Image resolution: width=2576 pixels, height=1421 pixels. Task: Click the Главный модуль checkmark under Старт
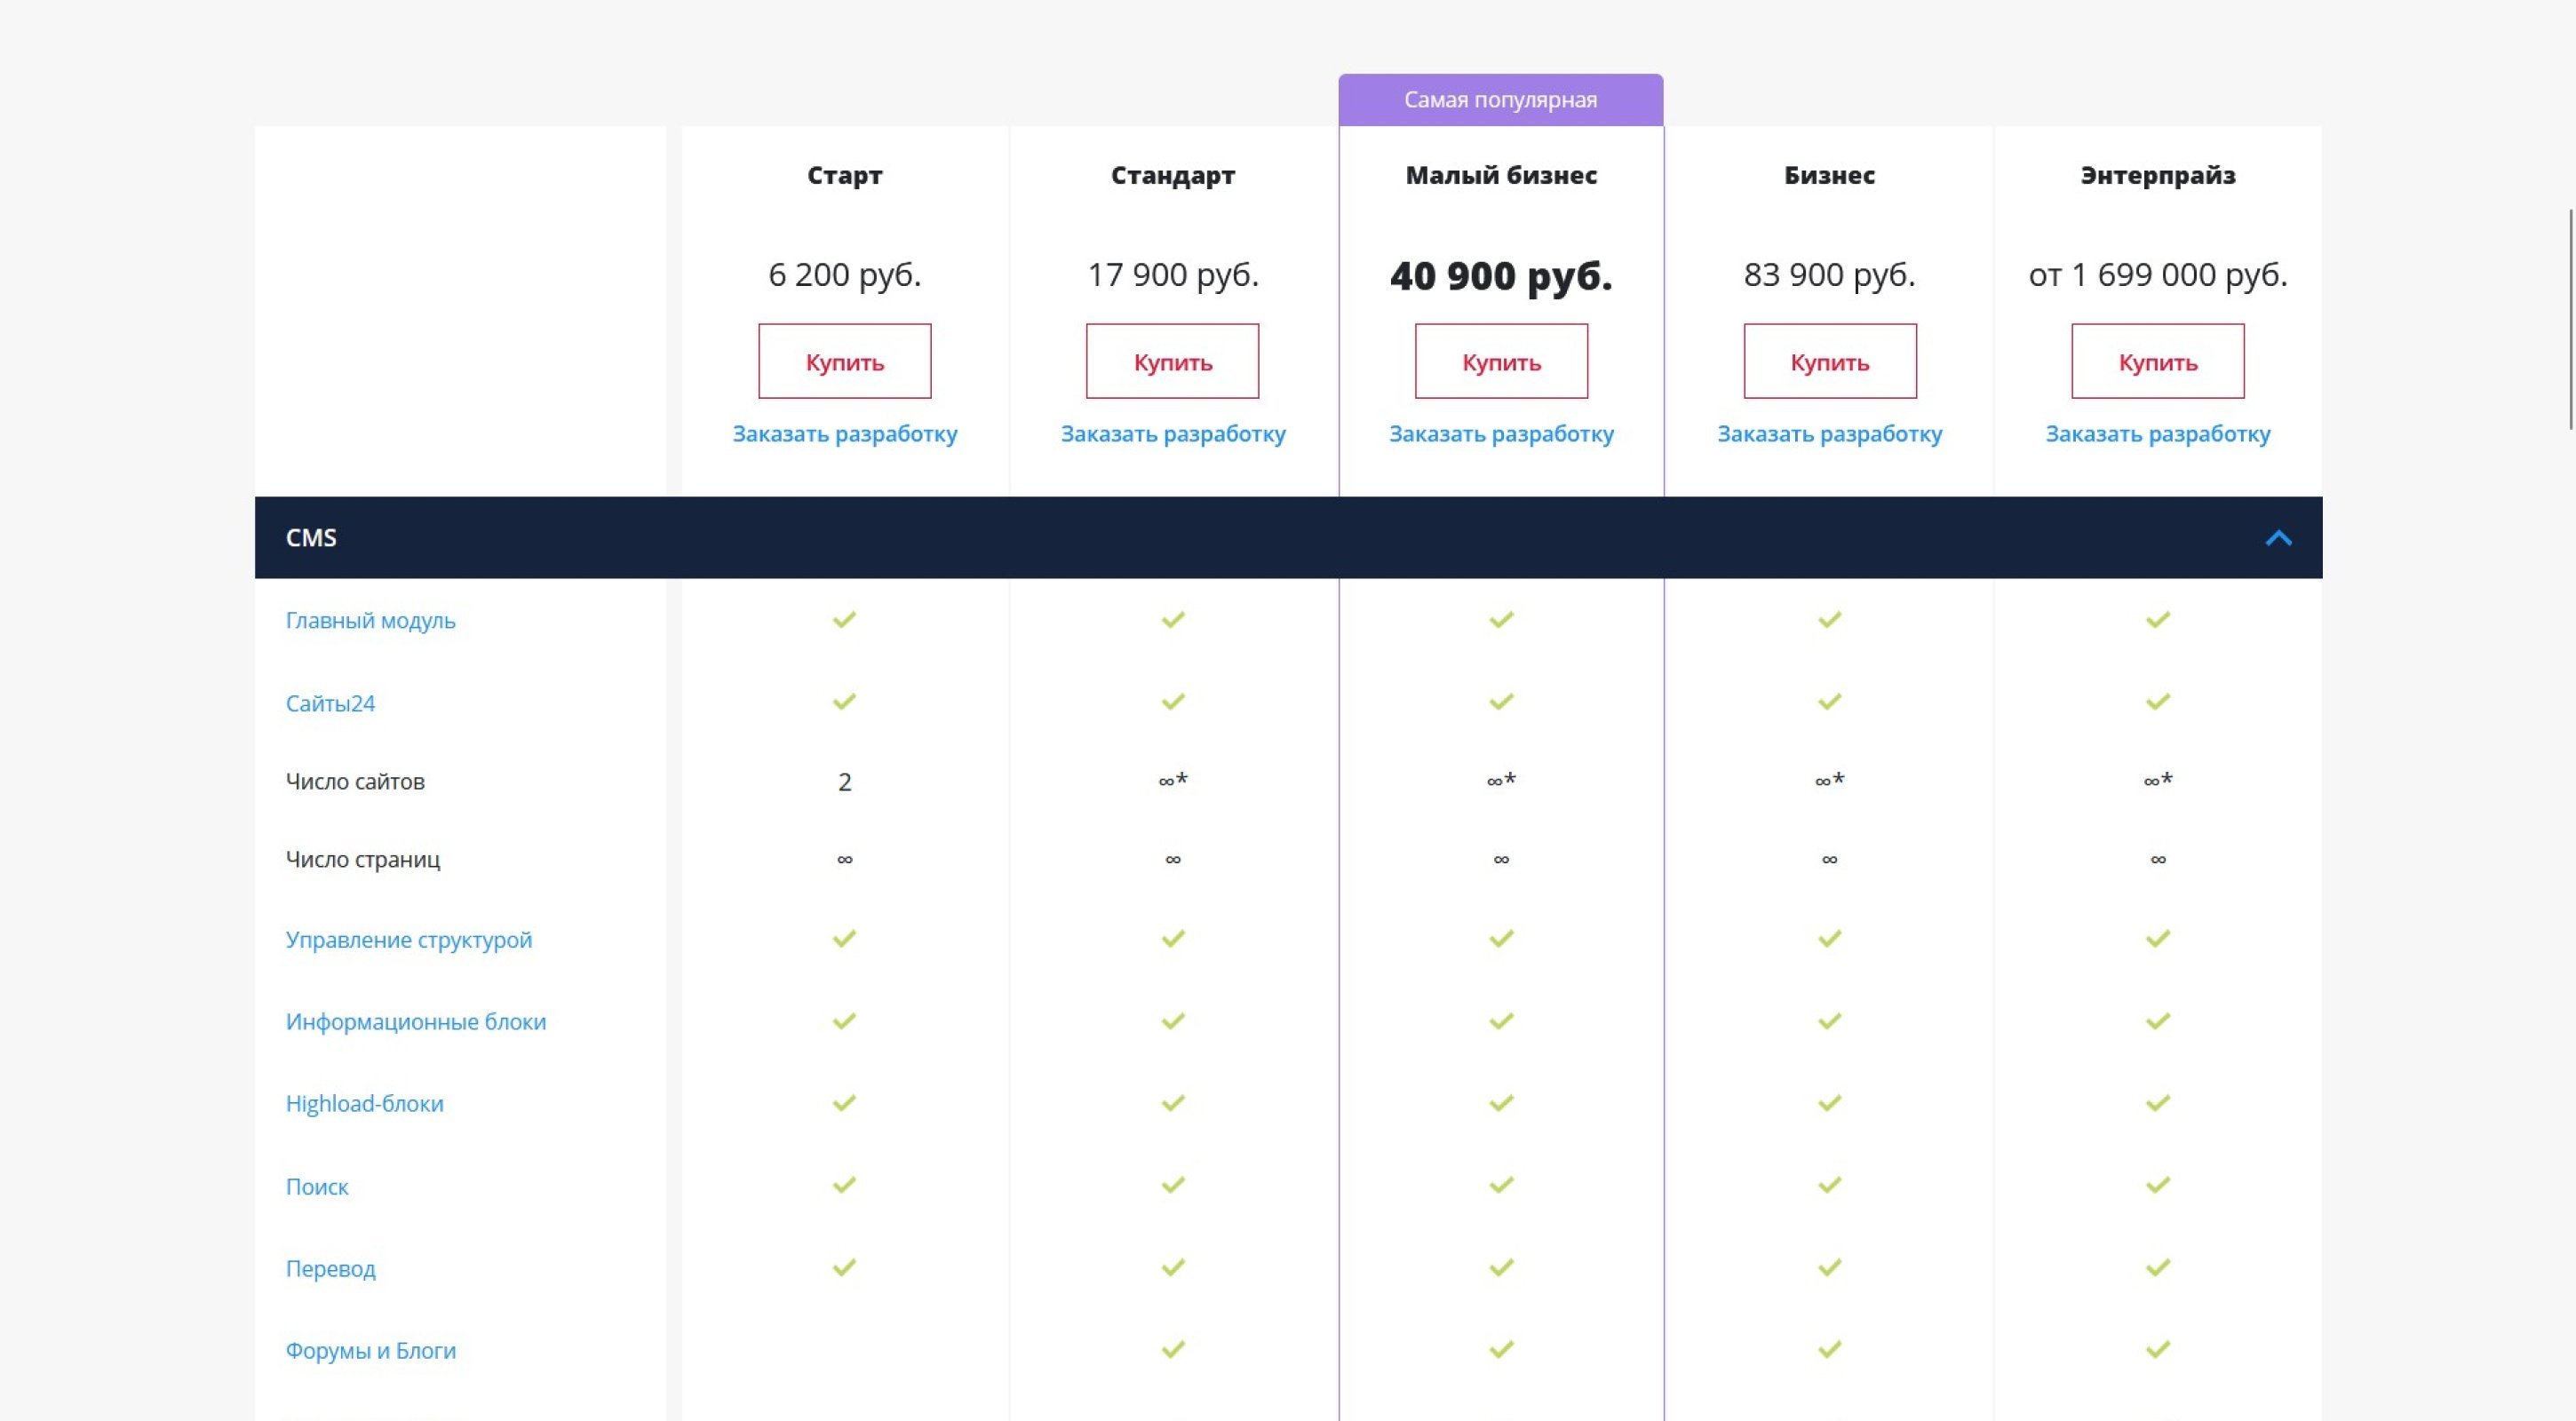pos(844,620)
